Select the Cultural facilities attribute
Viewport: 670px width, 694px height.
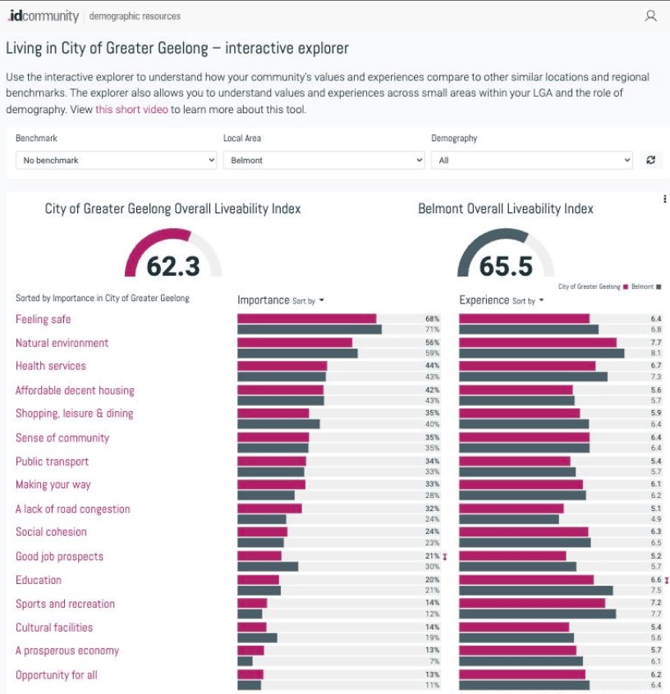pos(54,628)
